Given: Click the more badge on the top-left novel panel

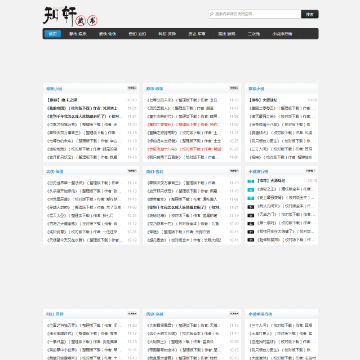Looking at the screenshot, I should coord(132,88).
